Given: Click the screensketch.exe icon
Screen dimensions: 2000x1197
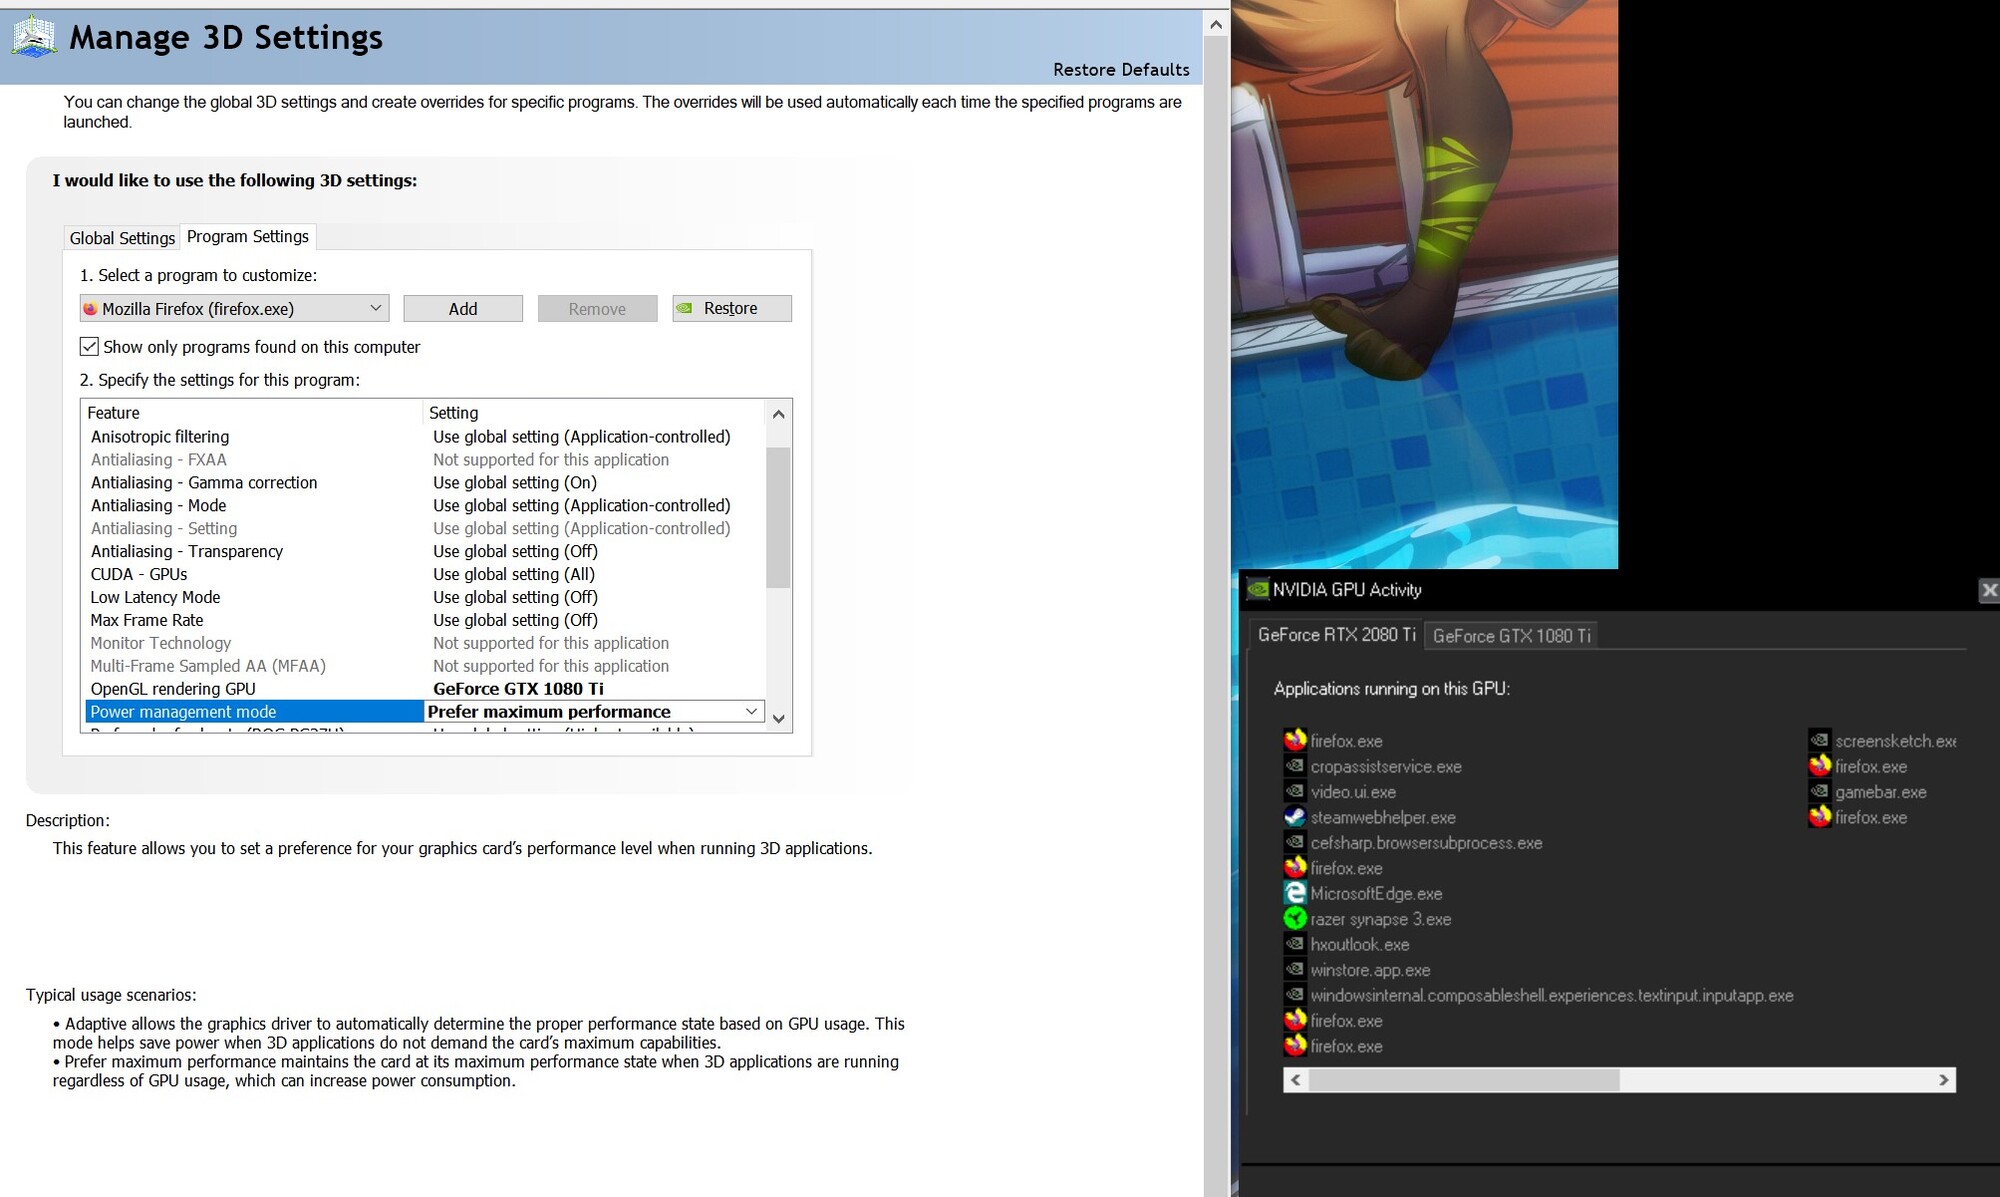Looking at the screenshot, I should point(1820,740).
